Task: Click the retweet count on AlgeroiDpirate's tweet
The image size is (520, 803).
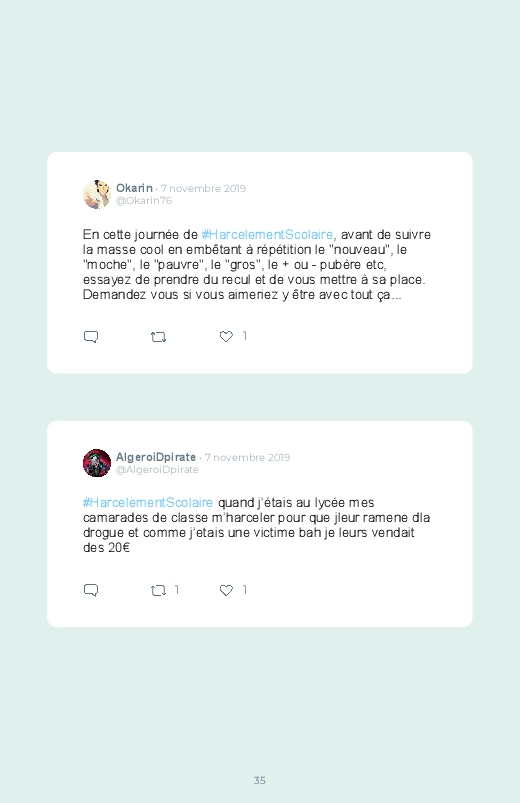Action: [x=177, y=590]
